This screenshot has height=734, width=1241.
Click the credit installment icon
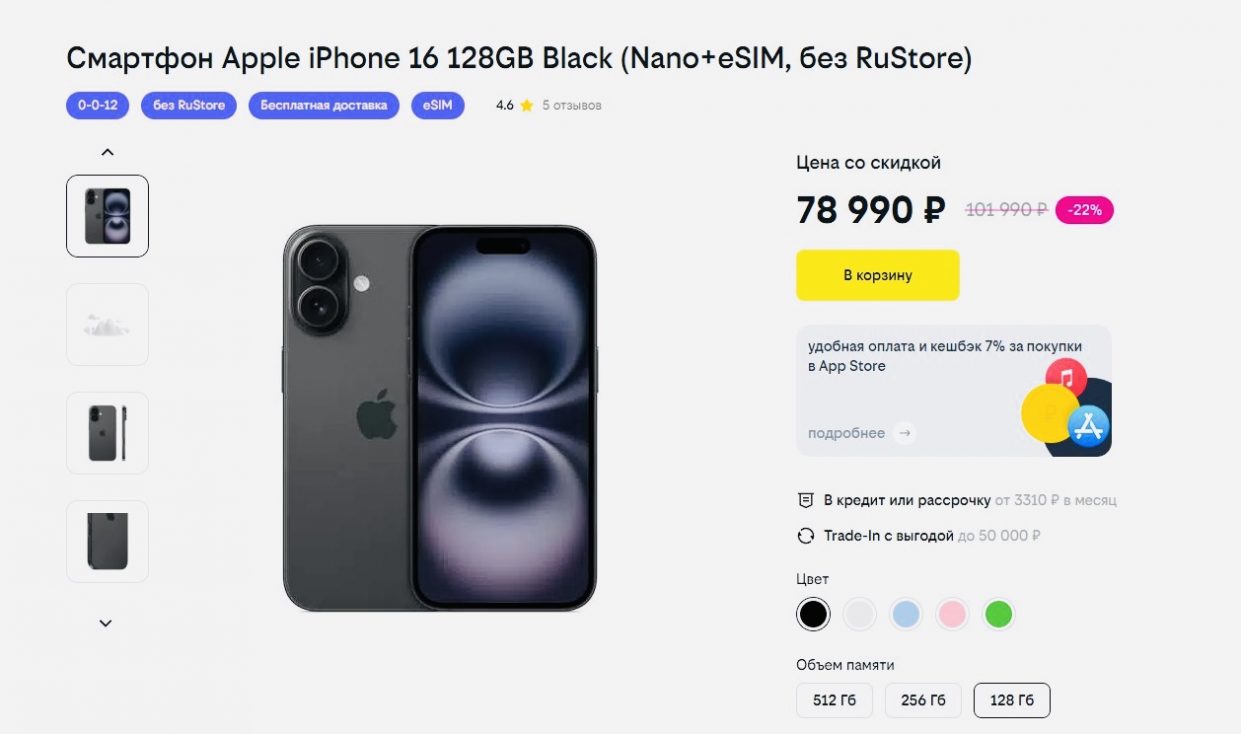point(806,500)
